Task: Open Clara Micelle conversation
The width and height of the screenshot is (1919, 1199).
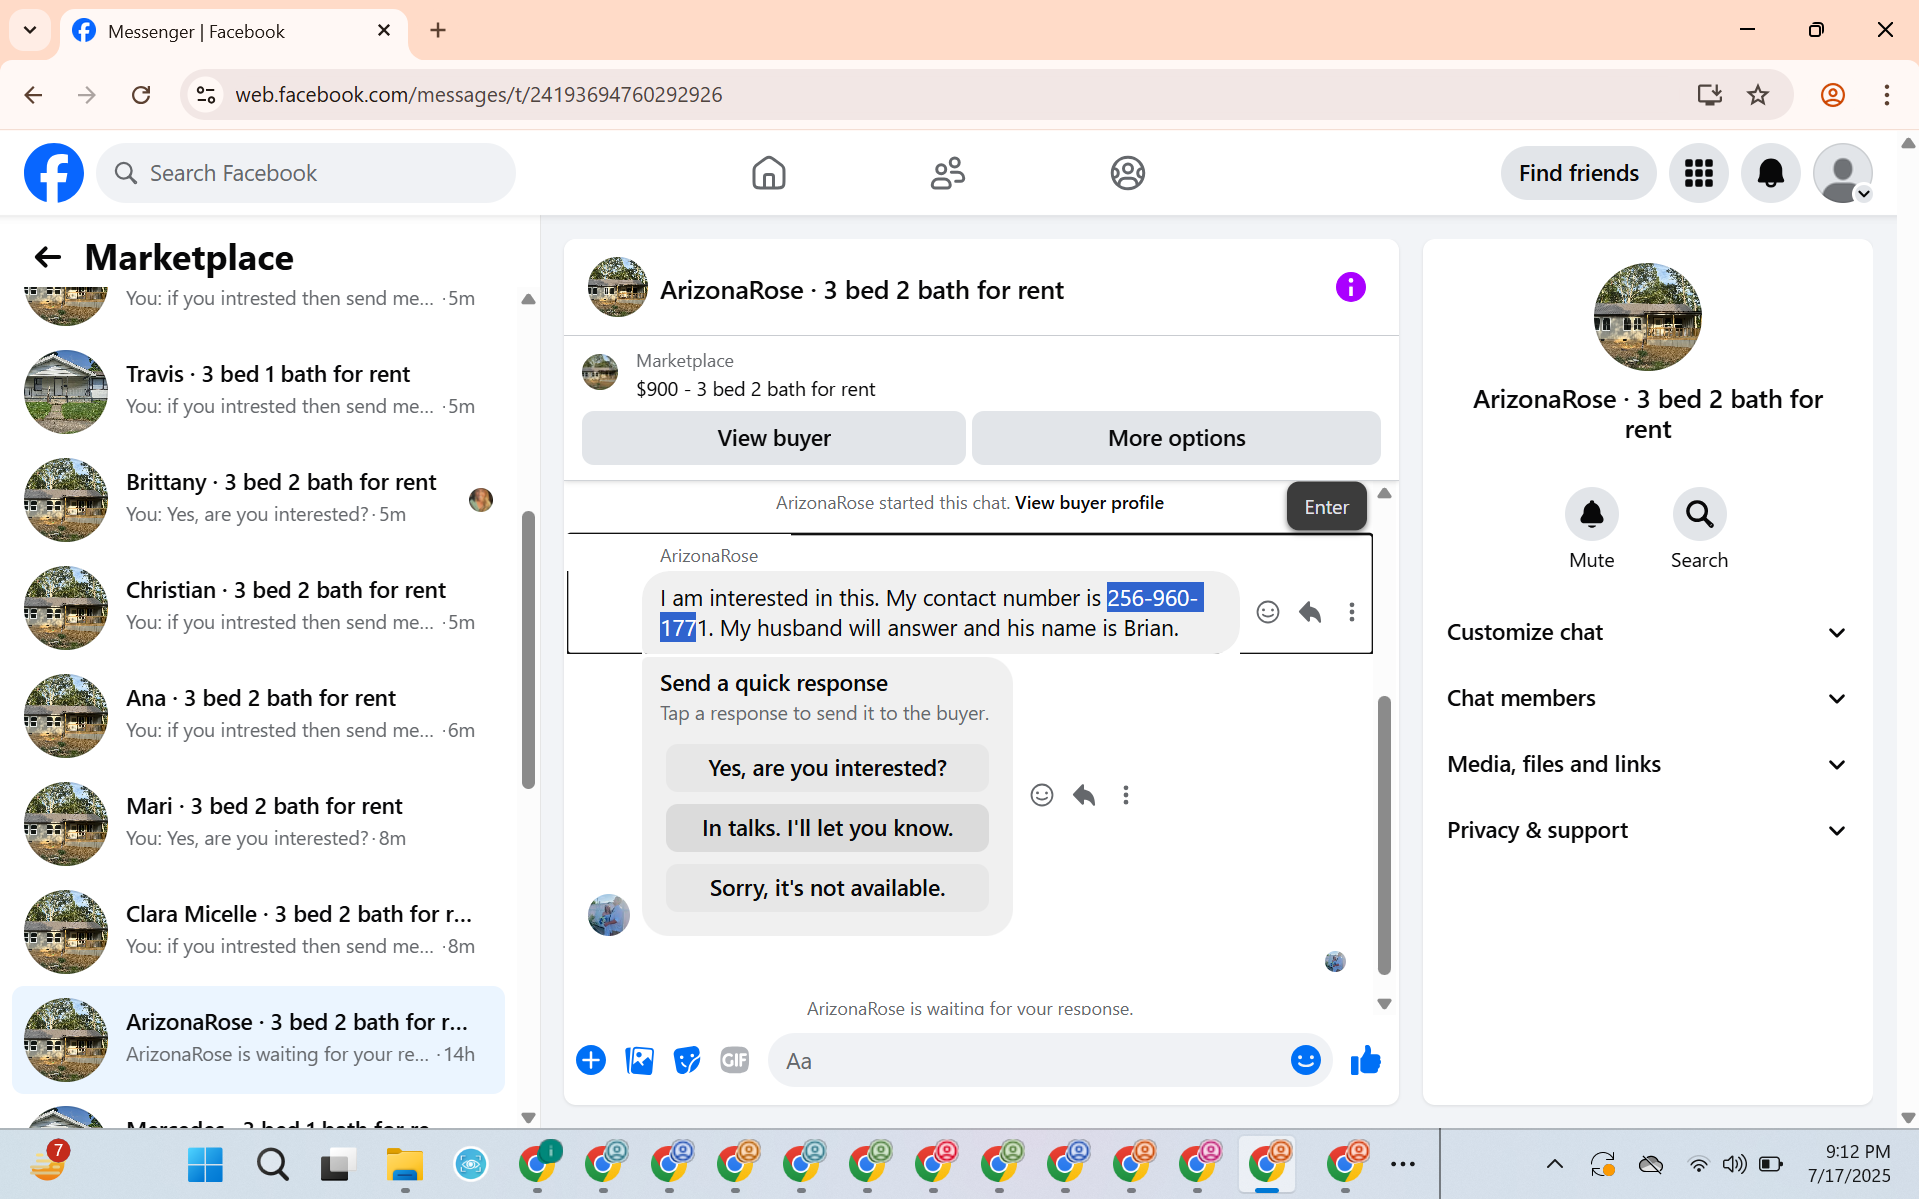Action: tap(258, 931)
